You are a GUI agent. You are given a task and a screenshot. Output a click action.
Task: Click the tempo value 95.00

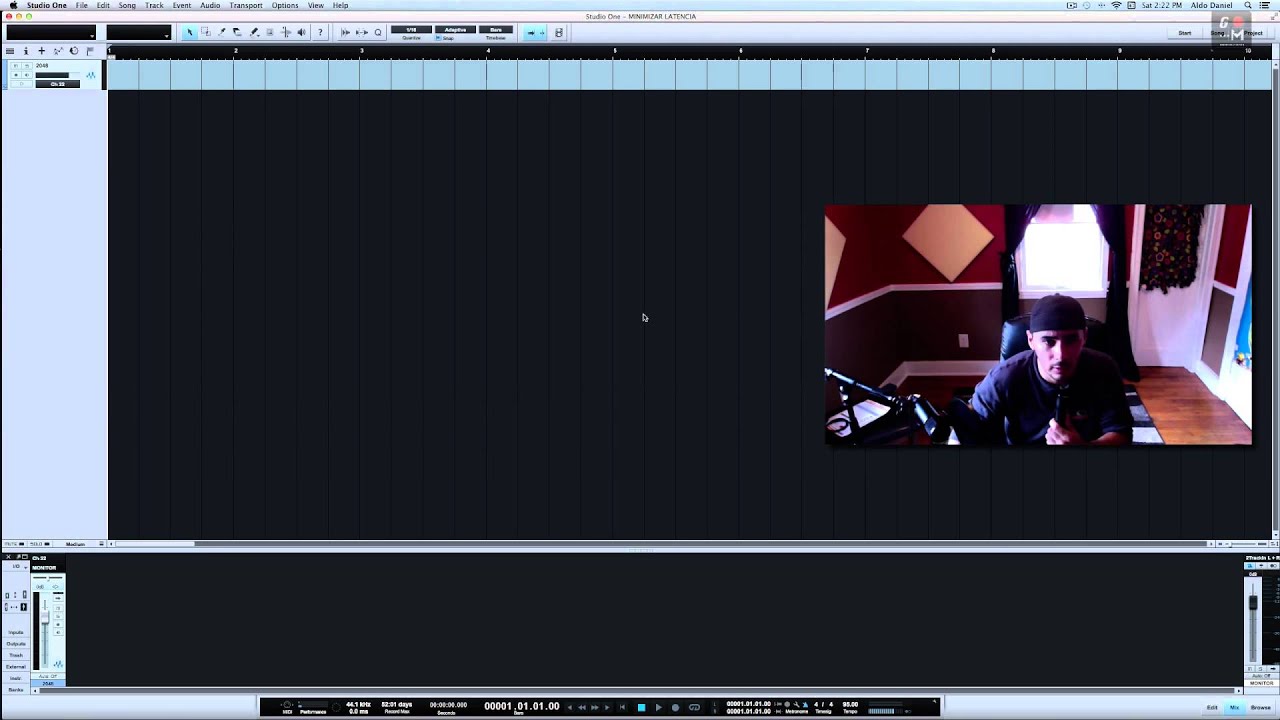pyautogui.click(x=850, y=704)
